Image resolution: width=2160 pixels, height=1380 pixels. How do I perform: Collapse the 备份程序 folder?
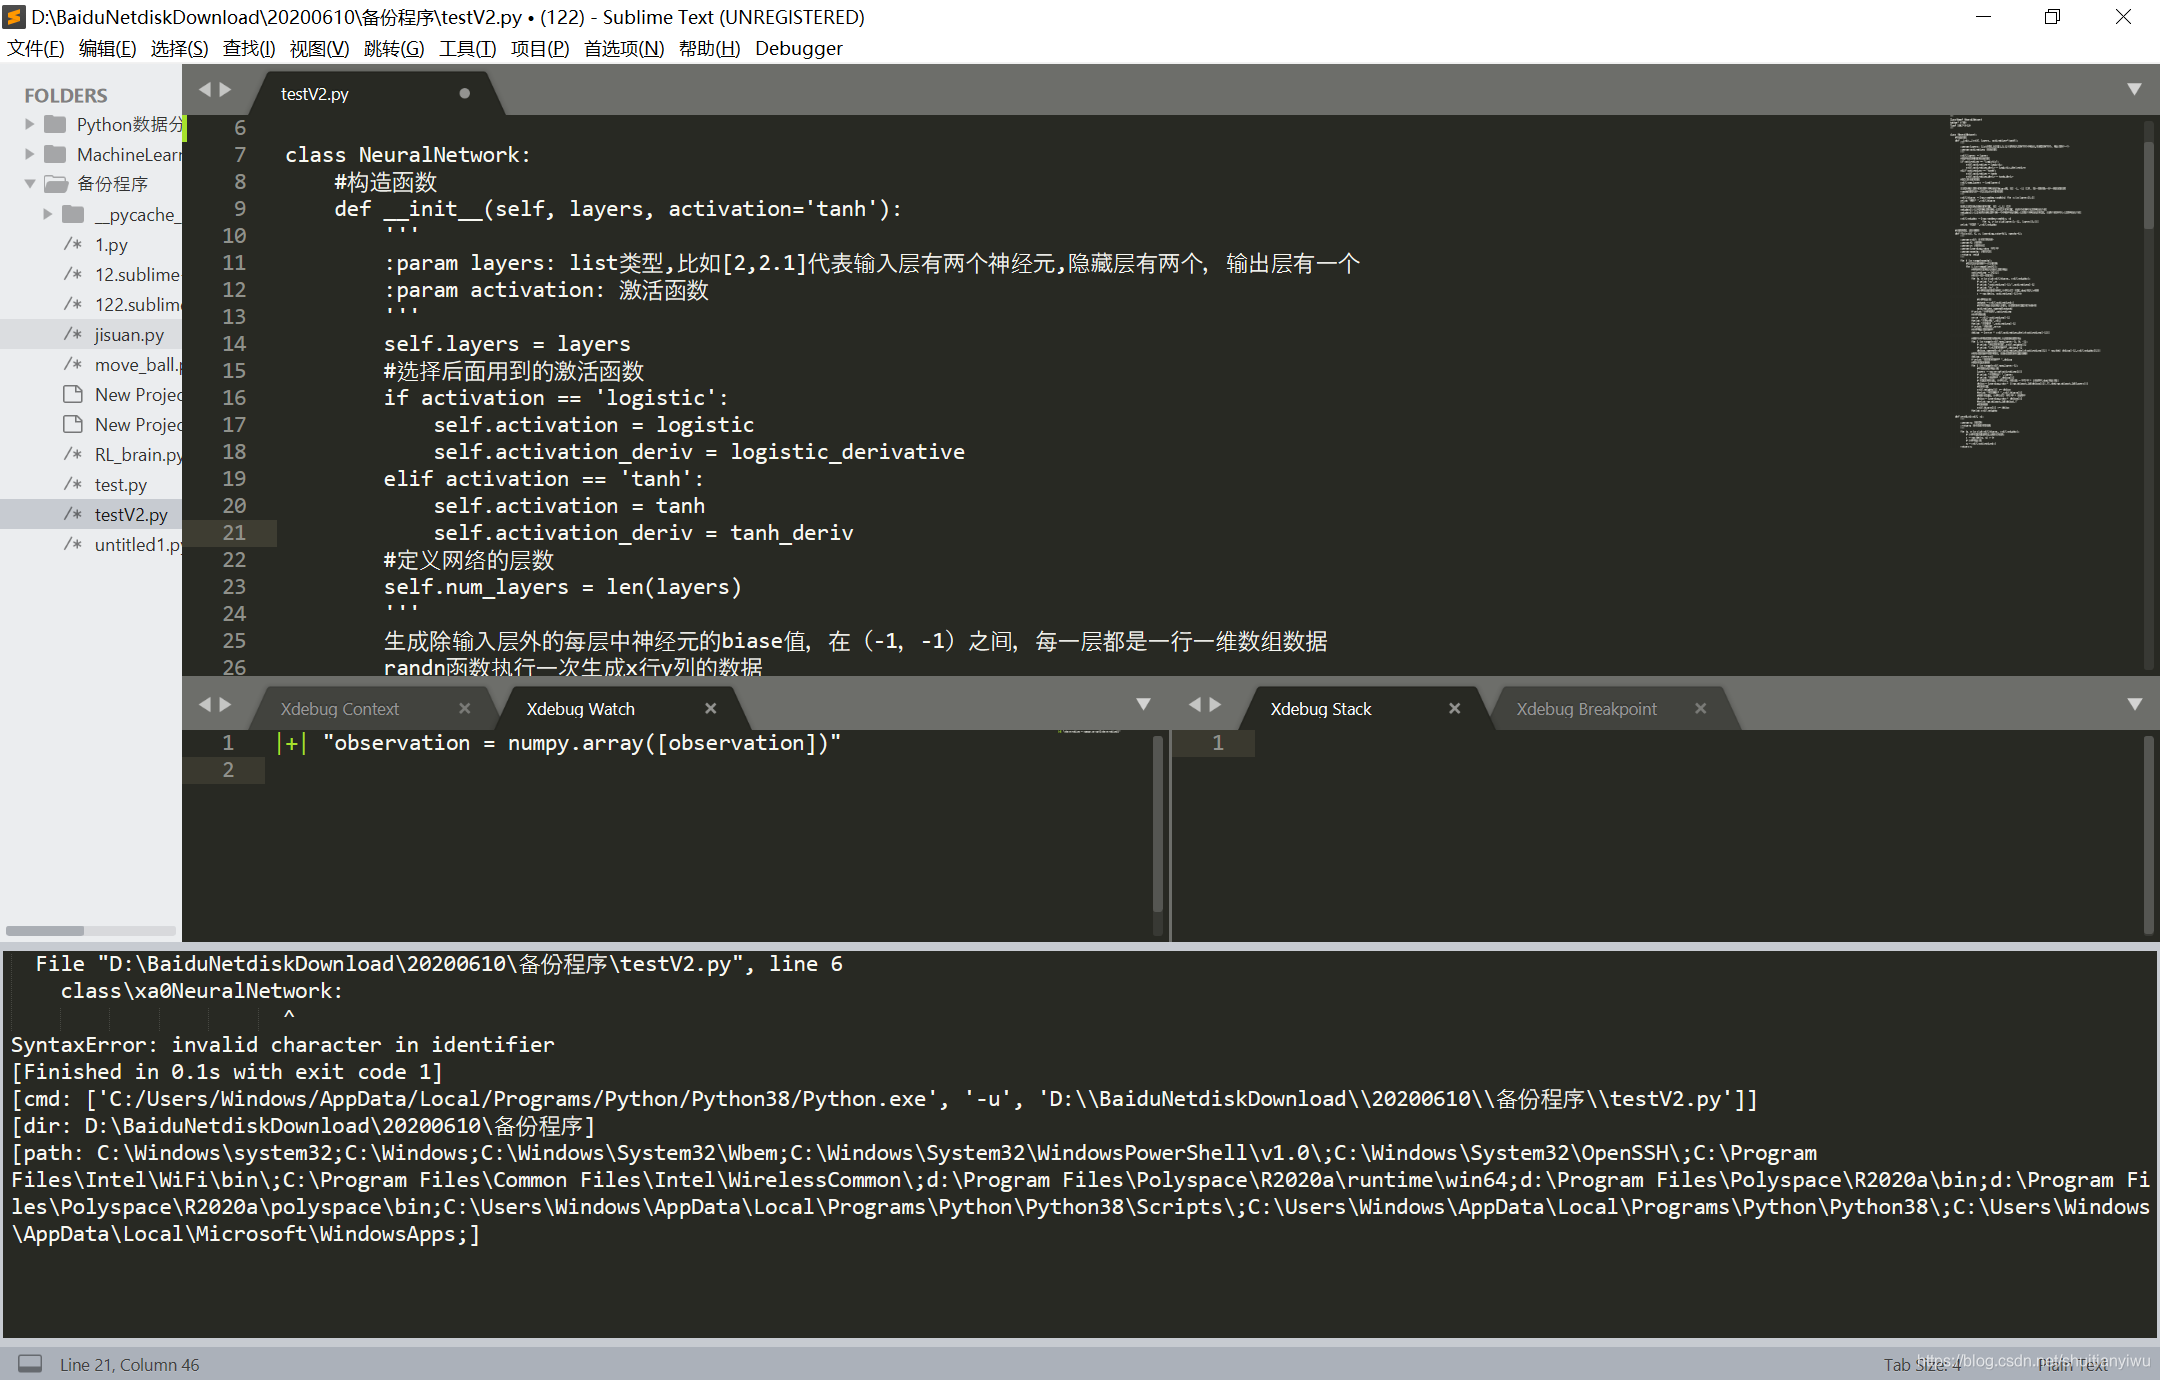pos(29,184)
